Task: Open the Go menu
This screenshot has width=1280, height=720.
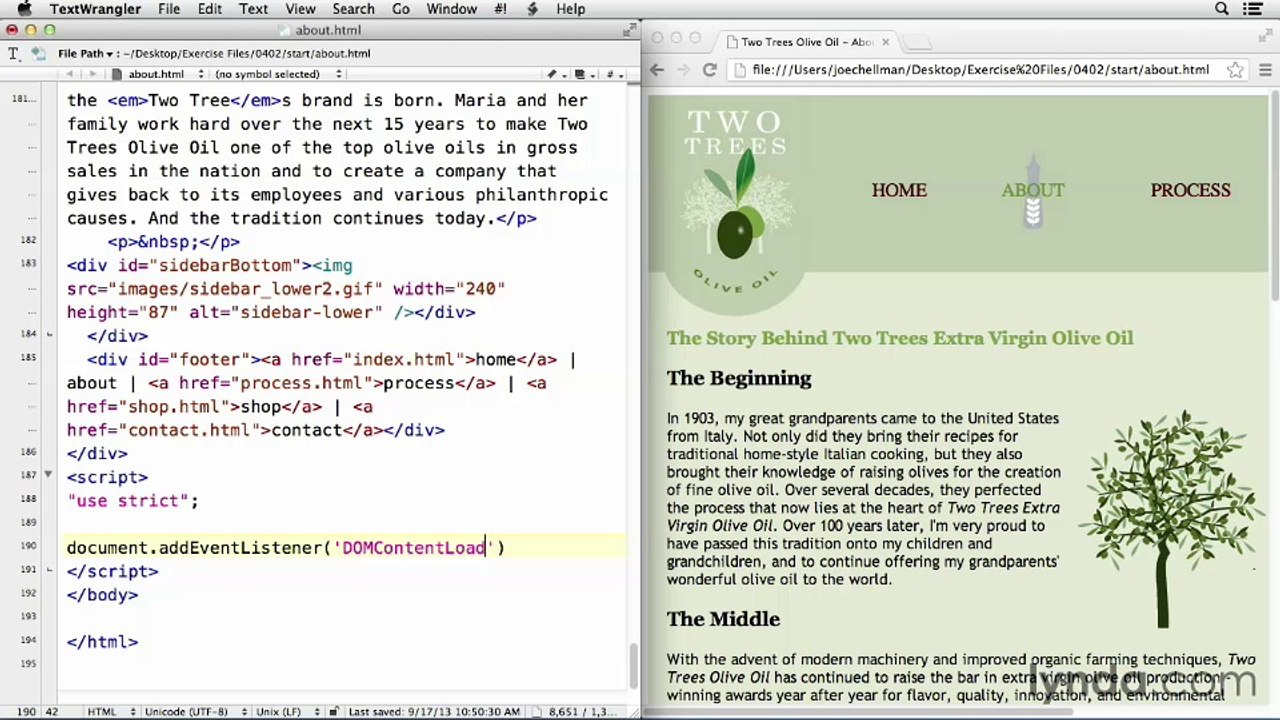Action: pyautogui.click(x=401, y=9)
